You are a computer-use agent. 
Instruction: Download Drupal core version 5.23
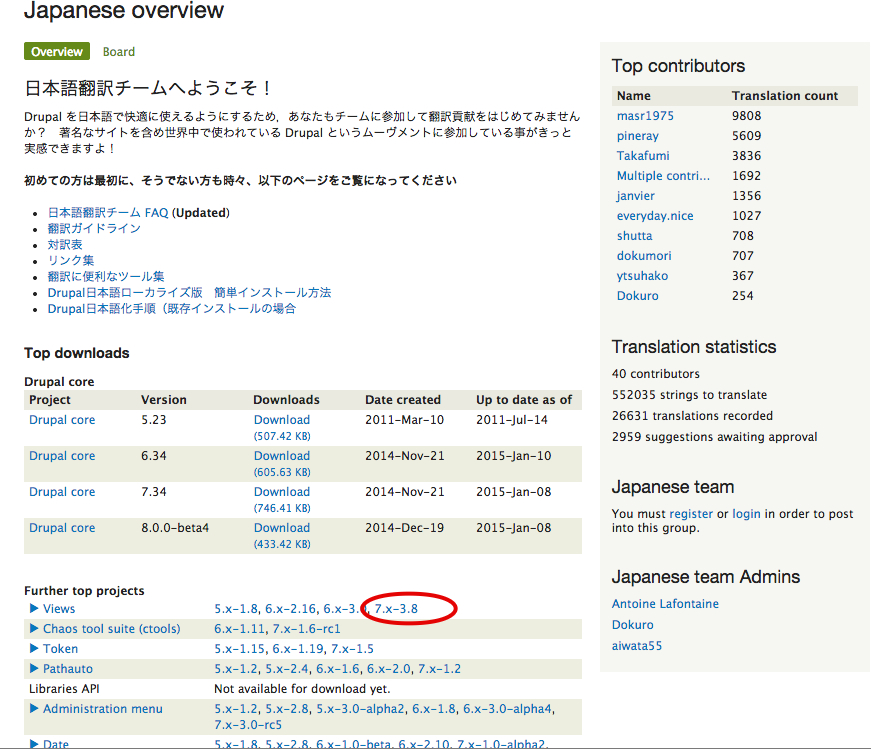pos(281,419)
